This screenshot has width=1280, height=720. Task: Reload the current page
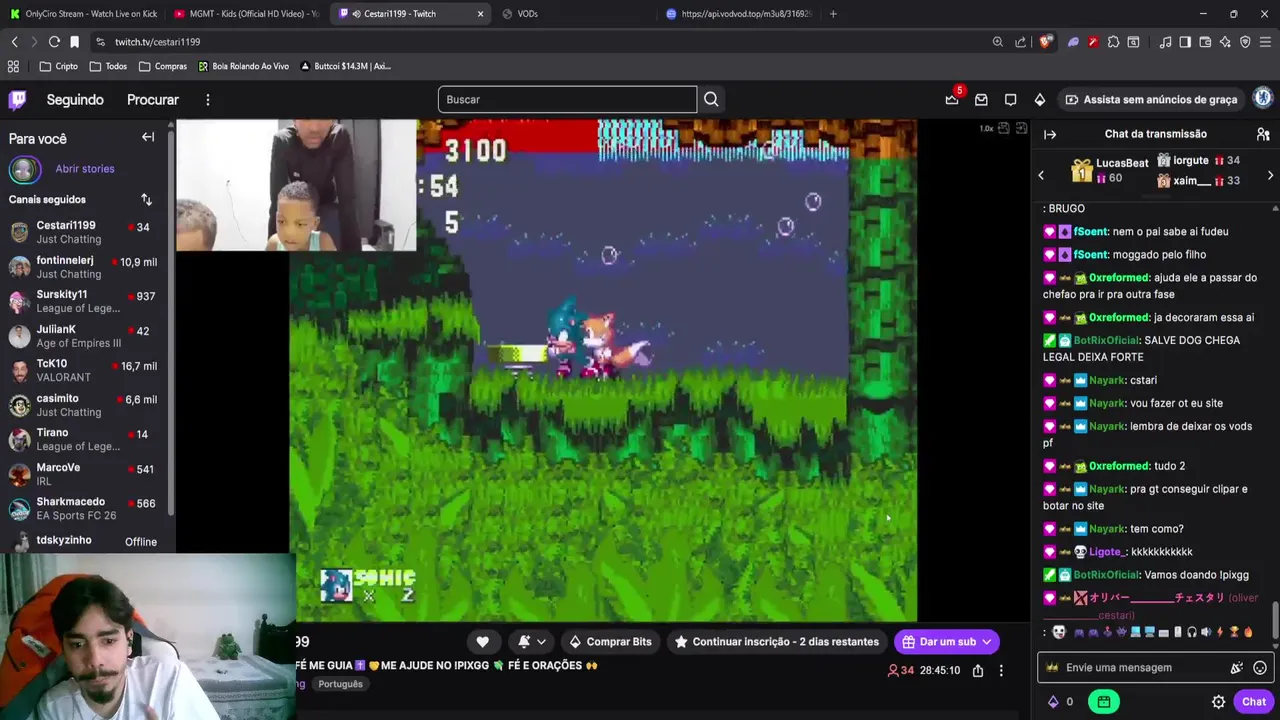tap(54, 42)
